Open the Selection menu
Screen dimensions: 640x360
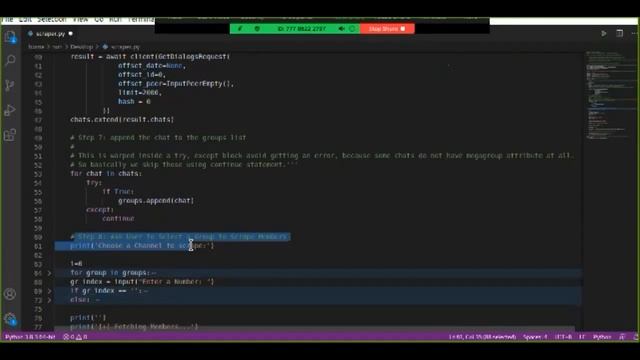point(52,20)
